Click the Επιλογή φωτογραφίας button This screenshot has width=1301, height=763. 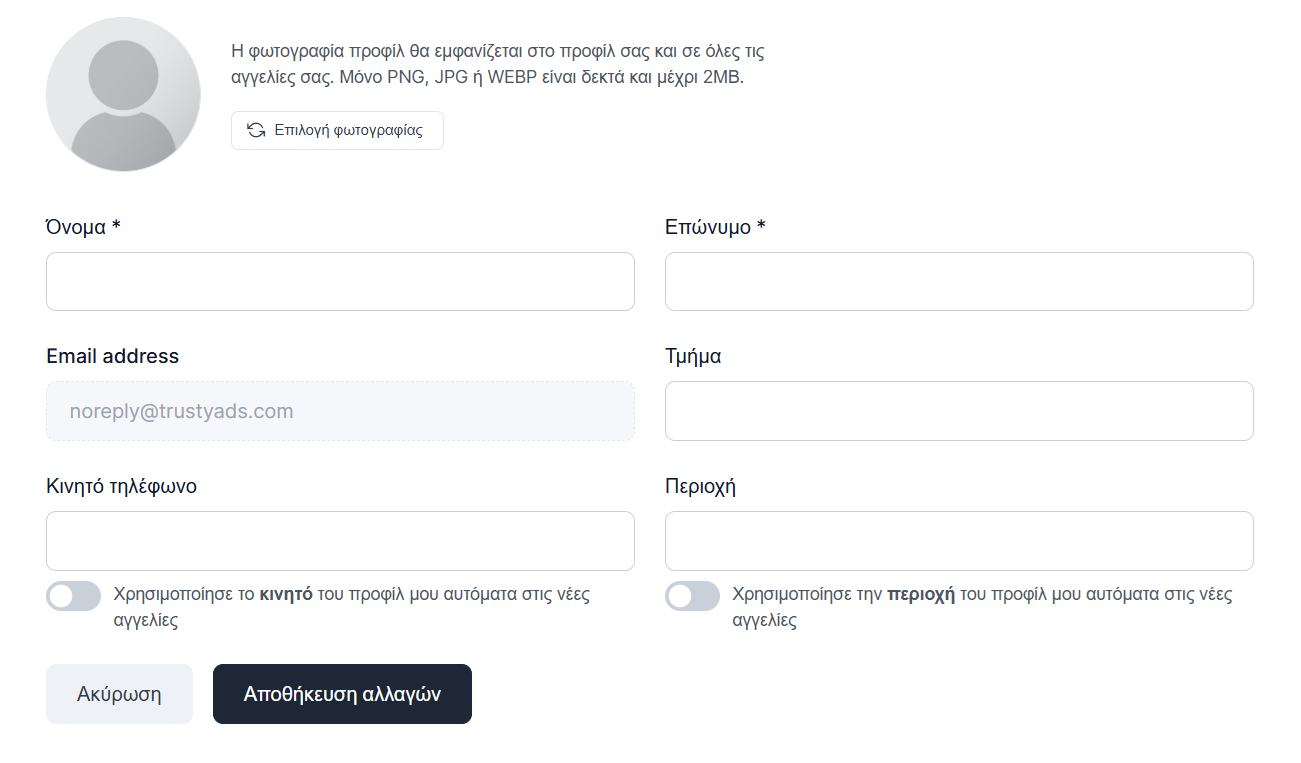(337, 130)
